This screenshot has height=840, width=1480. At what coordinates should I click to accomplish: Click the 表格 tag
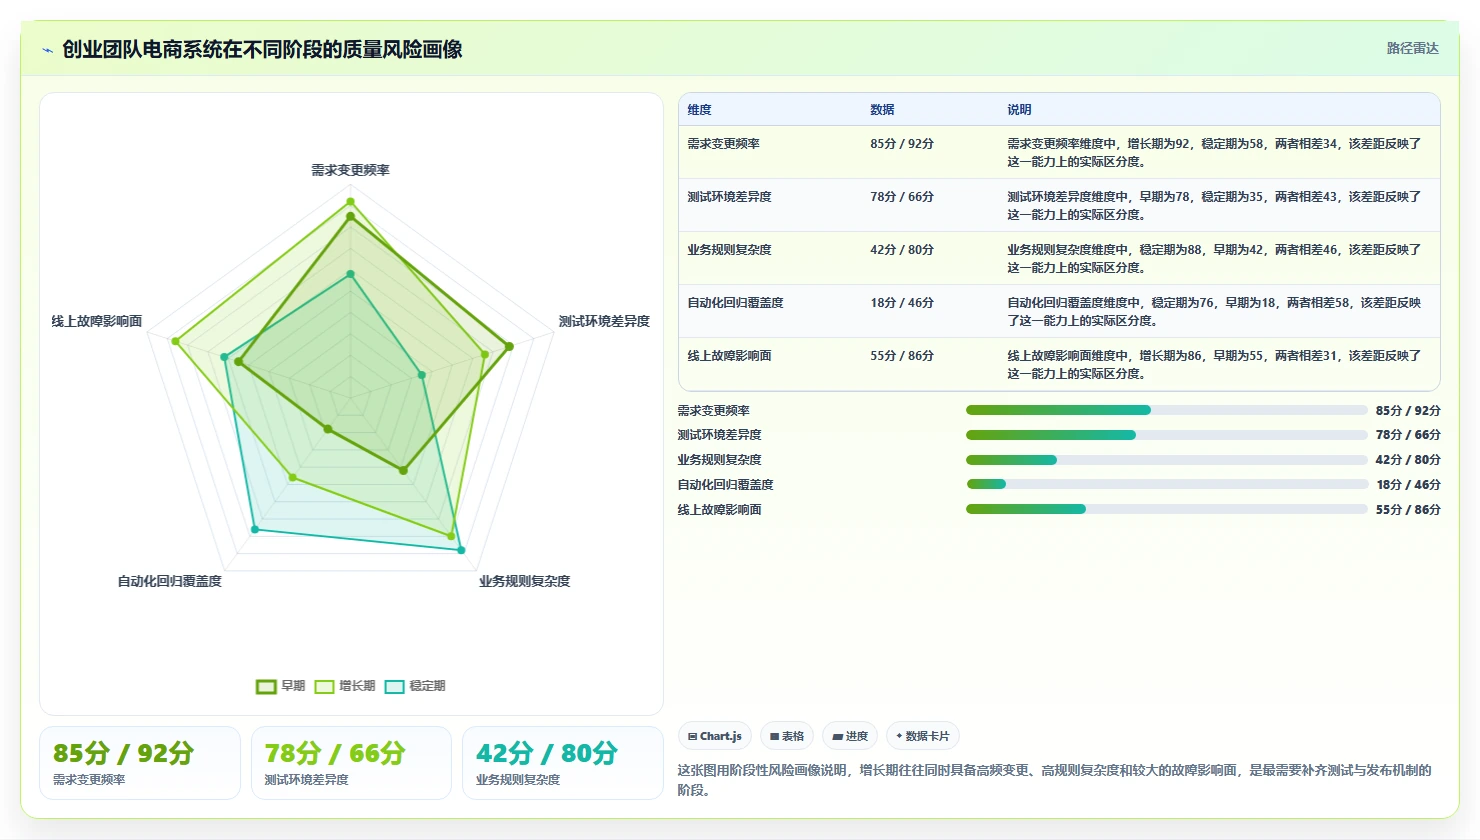point(787,736)
